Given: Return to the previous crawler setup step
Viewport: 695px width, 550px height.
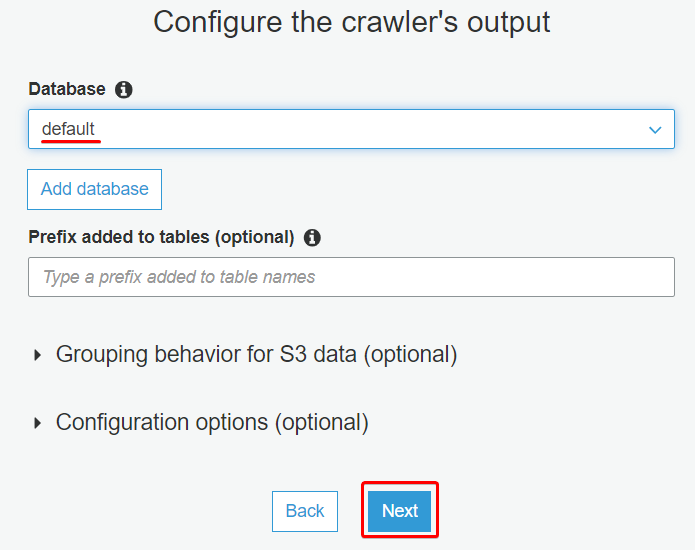Looking at the screenshot, I should click(305, 511).
